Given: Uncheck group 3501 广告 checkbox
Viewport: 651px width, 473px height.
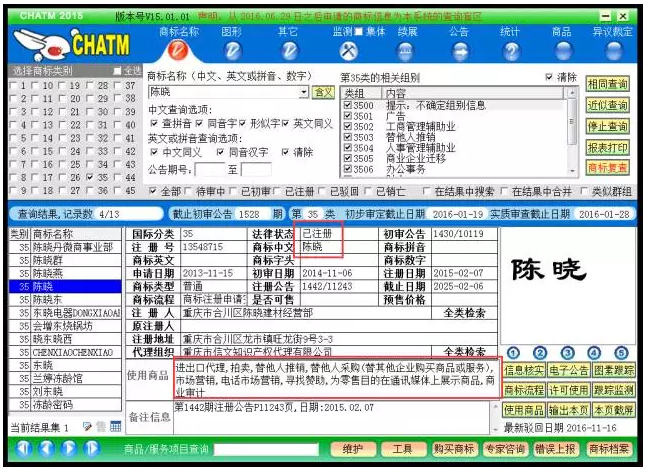Looking at the screenshot, I should click(x=348, y=116).
